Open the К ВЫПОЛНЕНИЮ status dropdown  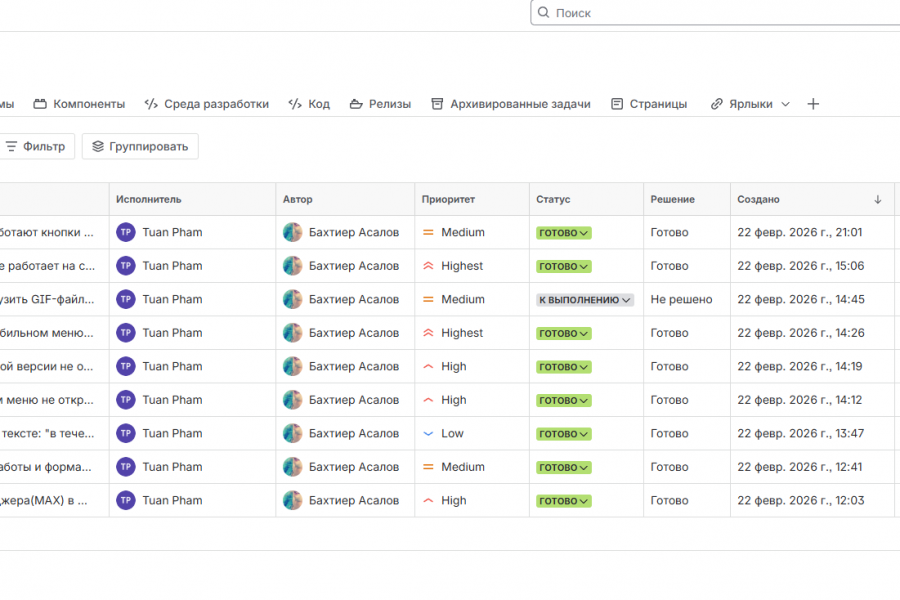585,300
